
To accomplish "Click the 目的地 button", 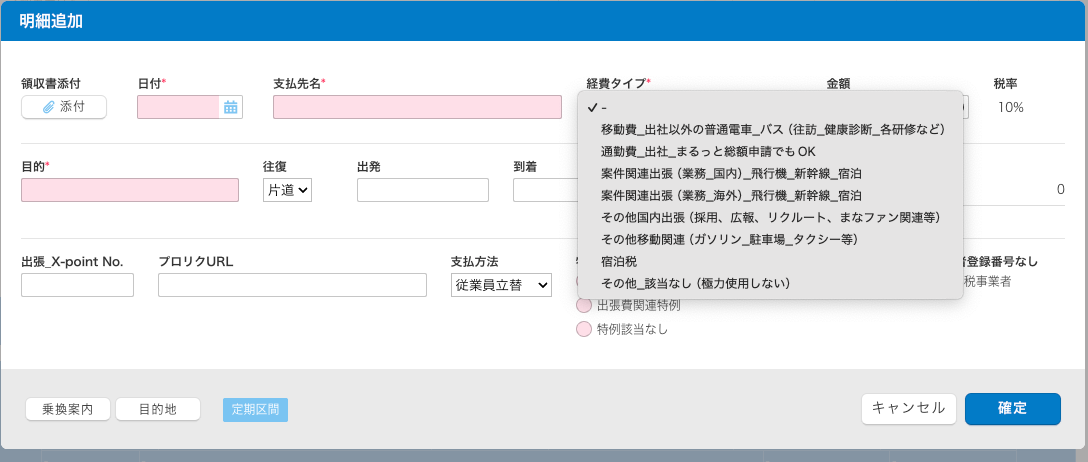I will pyautogui.click(x=158, y=409).
